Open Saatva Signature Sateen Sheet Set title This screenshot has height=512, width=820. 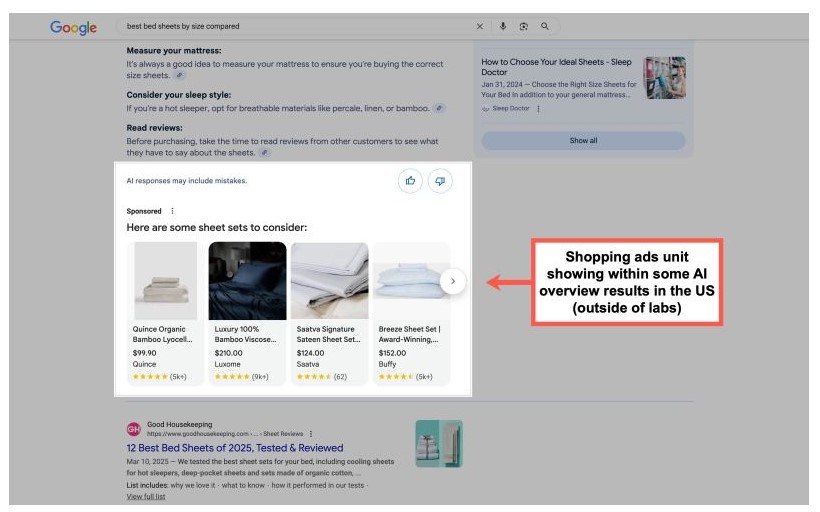point(328,334)
